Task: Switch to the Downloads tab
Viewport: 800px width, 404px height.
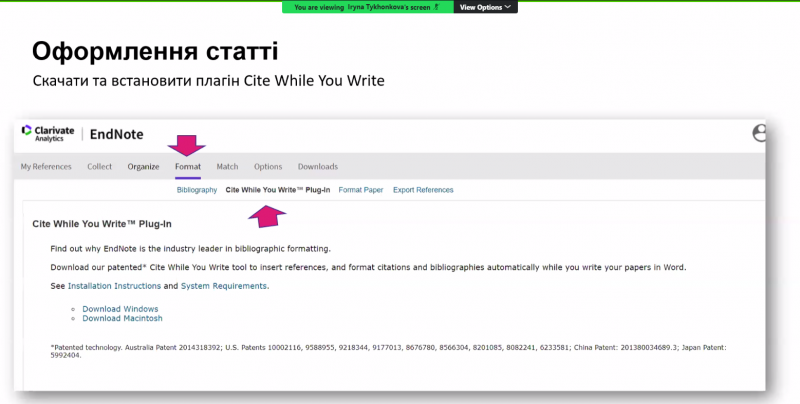Action: pyautogui.click(x=318, y=166)
